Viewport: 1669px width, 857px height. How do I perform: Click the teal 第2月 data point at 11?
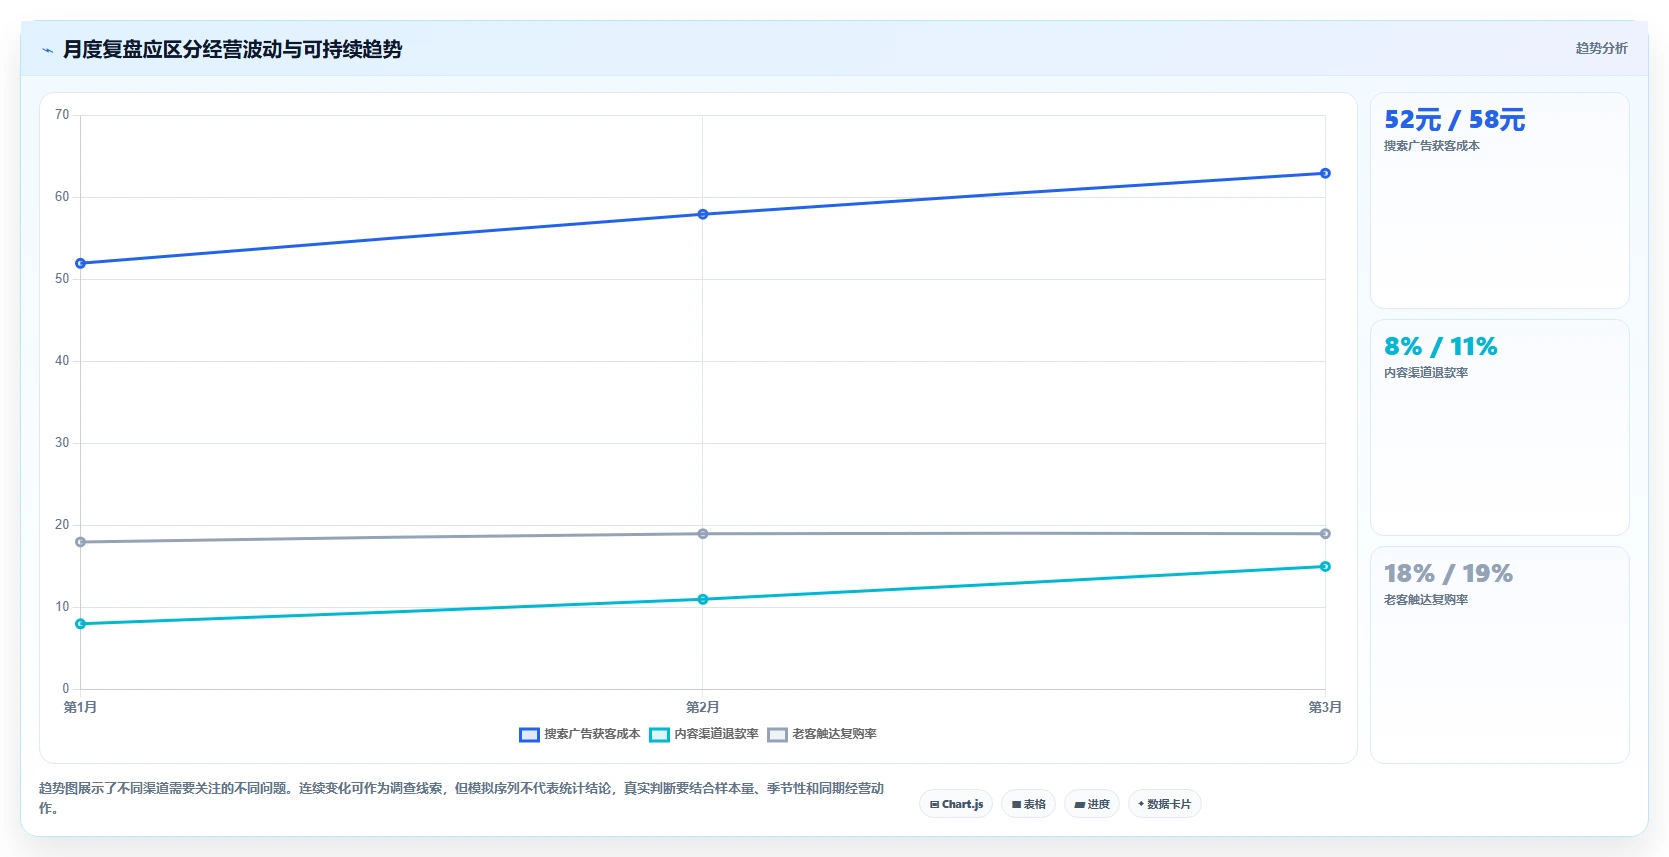(x=703, y=599)
